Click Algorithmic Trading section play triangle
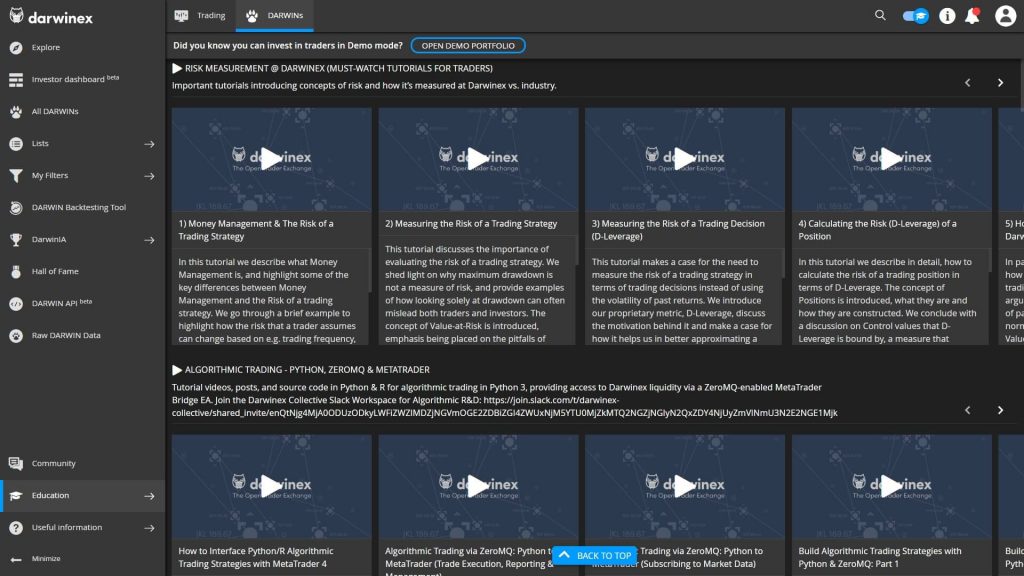The height and width of the screenshot is (576, 1024). [177, 370]
